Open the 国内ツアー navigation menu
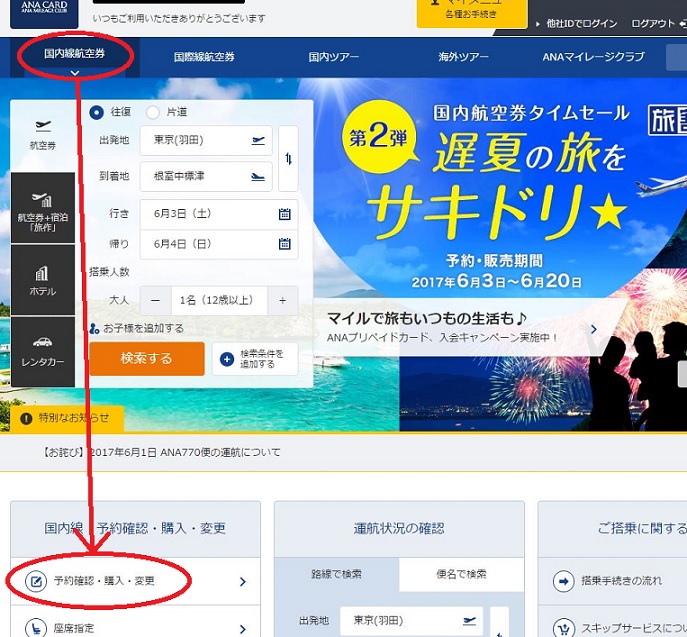Viewport: 687px width, 637px height. click(333, 57)
